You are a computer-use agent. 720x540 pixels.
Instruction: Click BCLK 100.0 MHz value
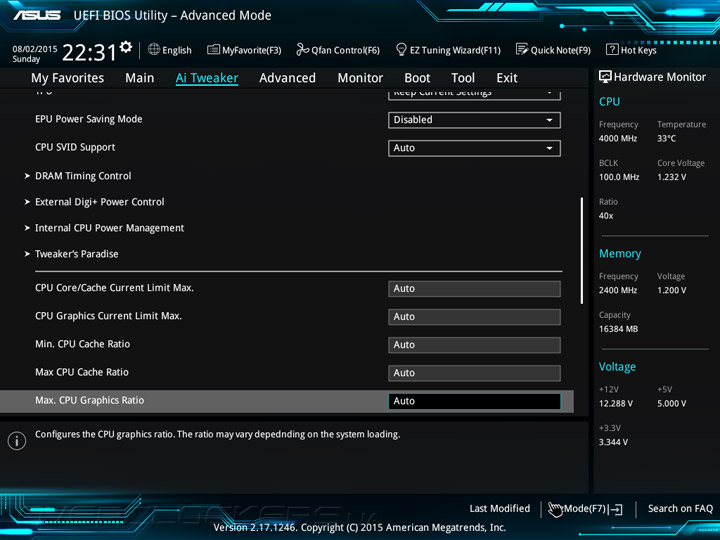(x=619, y=177)
